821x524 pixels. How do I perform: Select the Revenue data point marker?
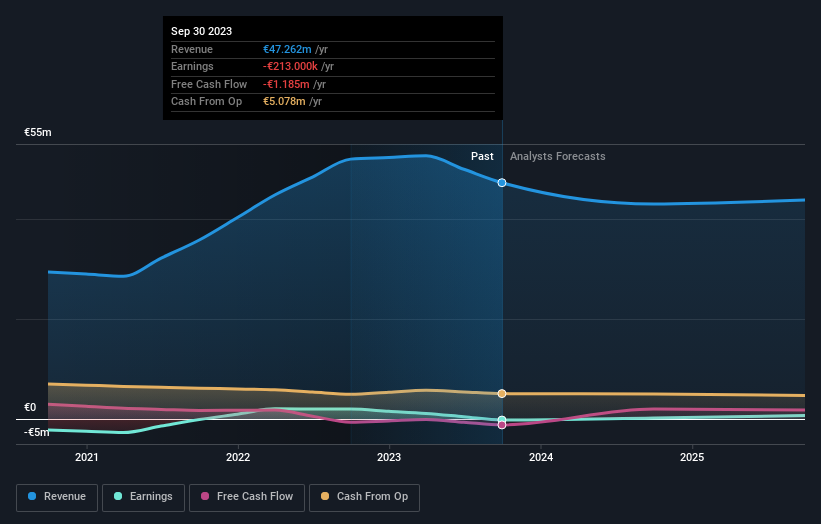click(502, 183)
